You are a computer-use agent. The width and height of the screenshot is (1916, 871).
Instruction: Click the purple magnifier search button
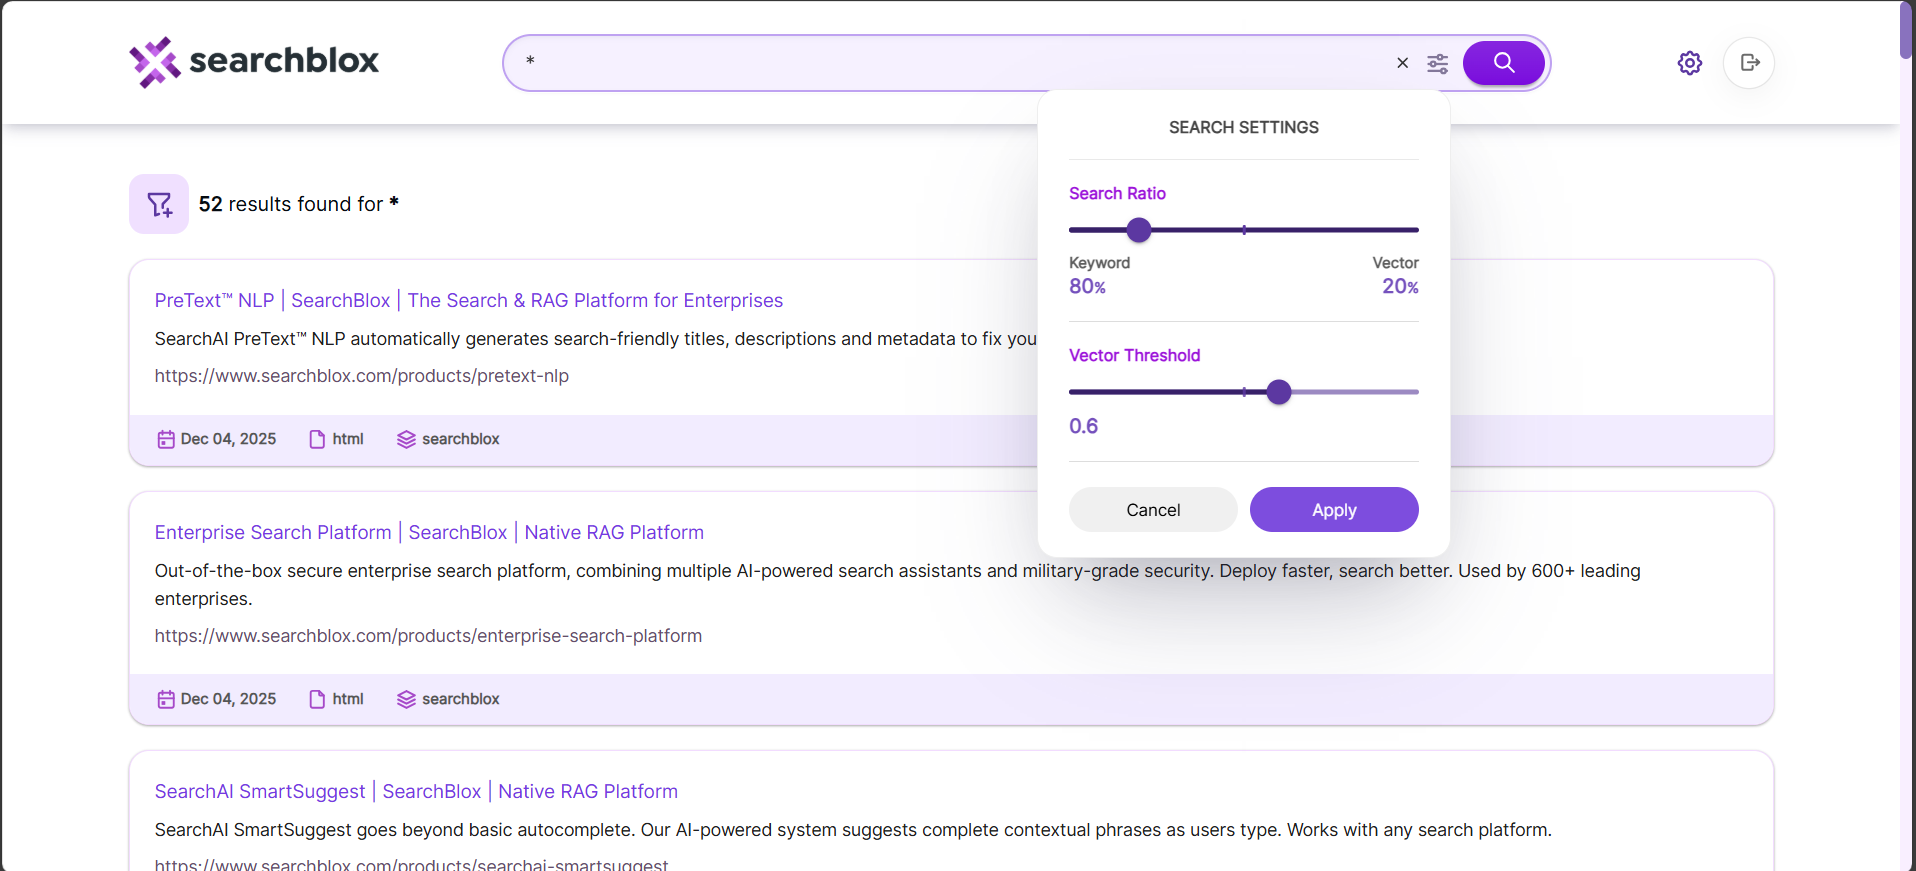point(1503,63)
